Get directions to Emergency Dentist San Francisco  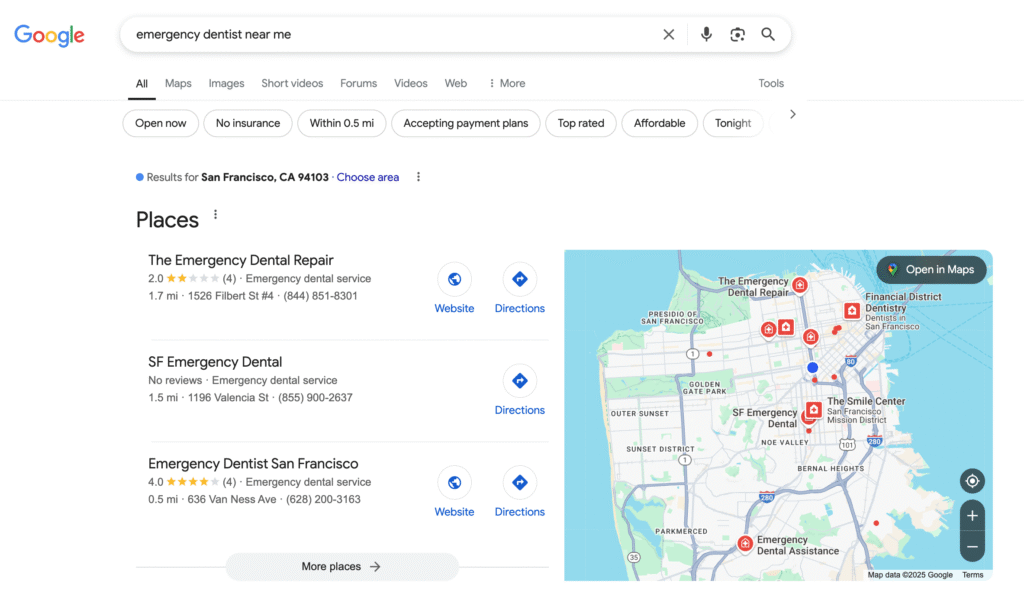coord(519,491)
